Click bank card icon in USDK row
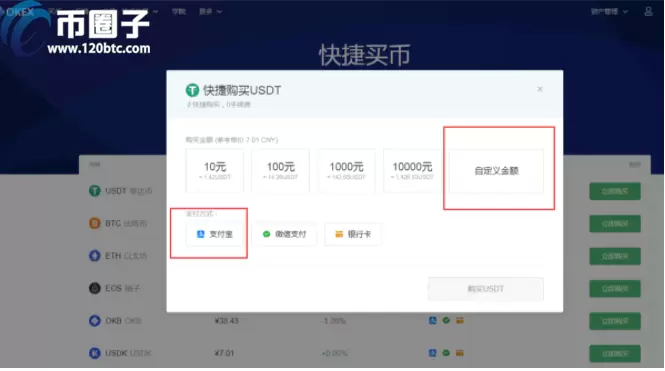Image resolution: width=665 pixels, height=371 pixels. pyautogui.click(x=460, y=353)
